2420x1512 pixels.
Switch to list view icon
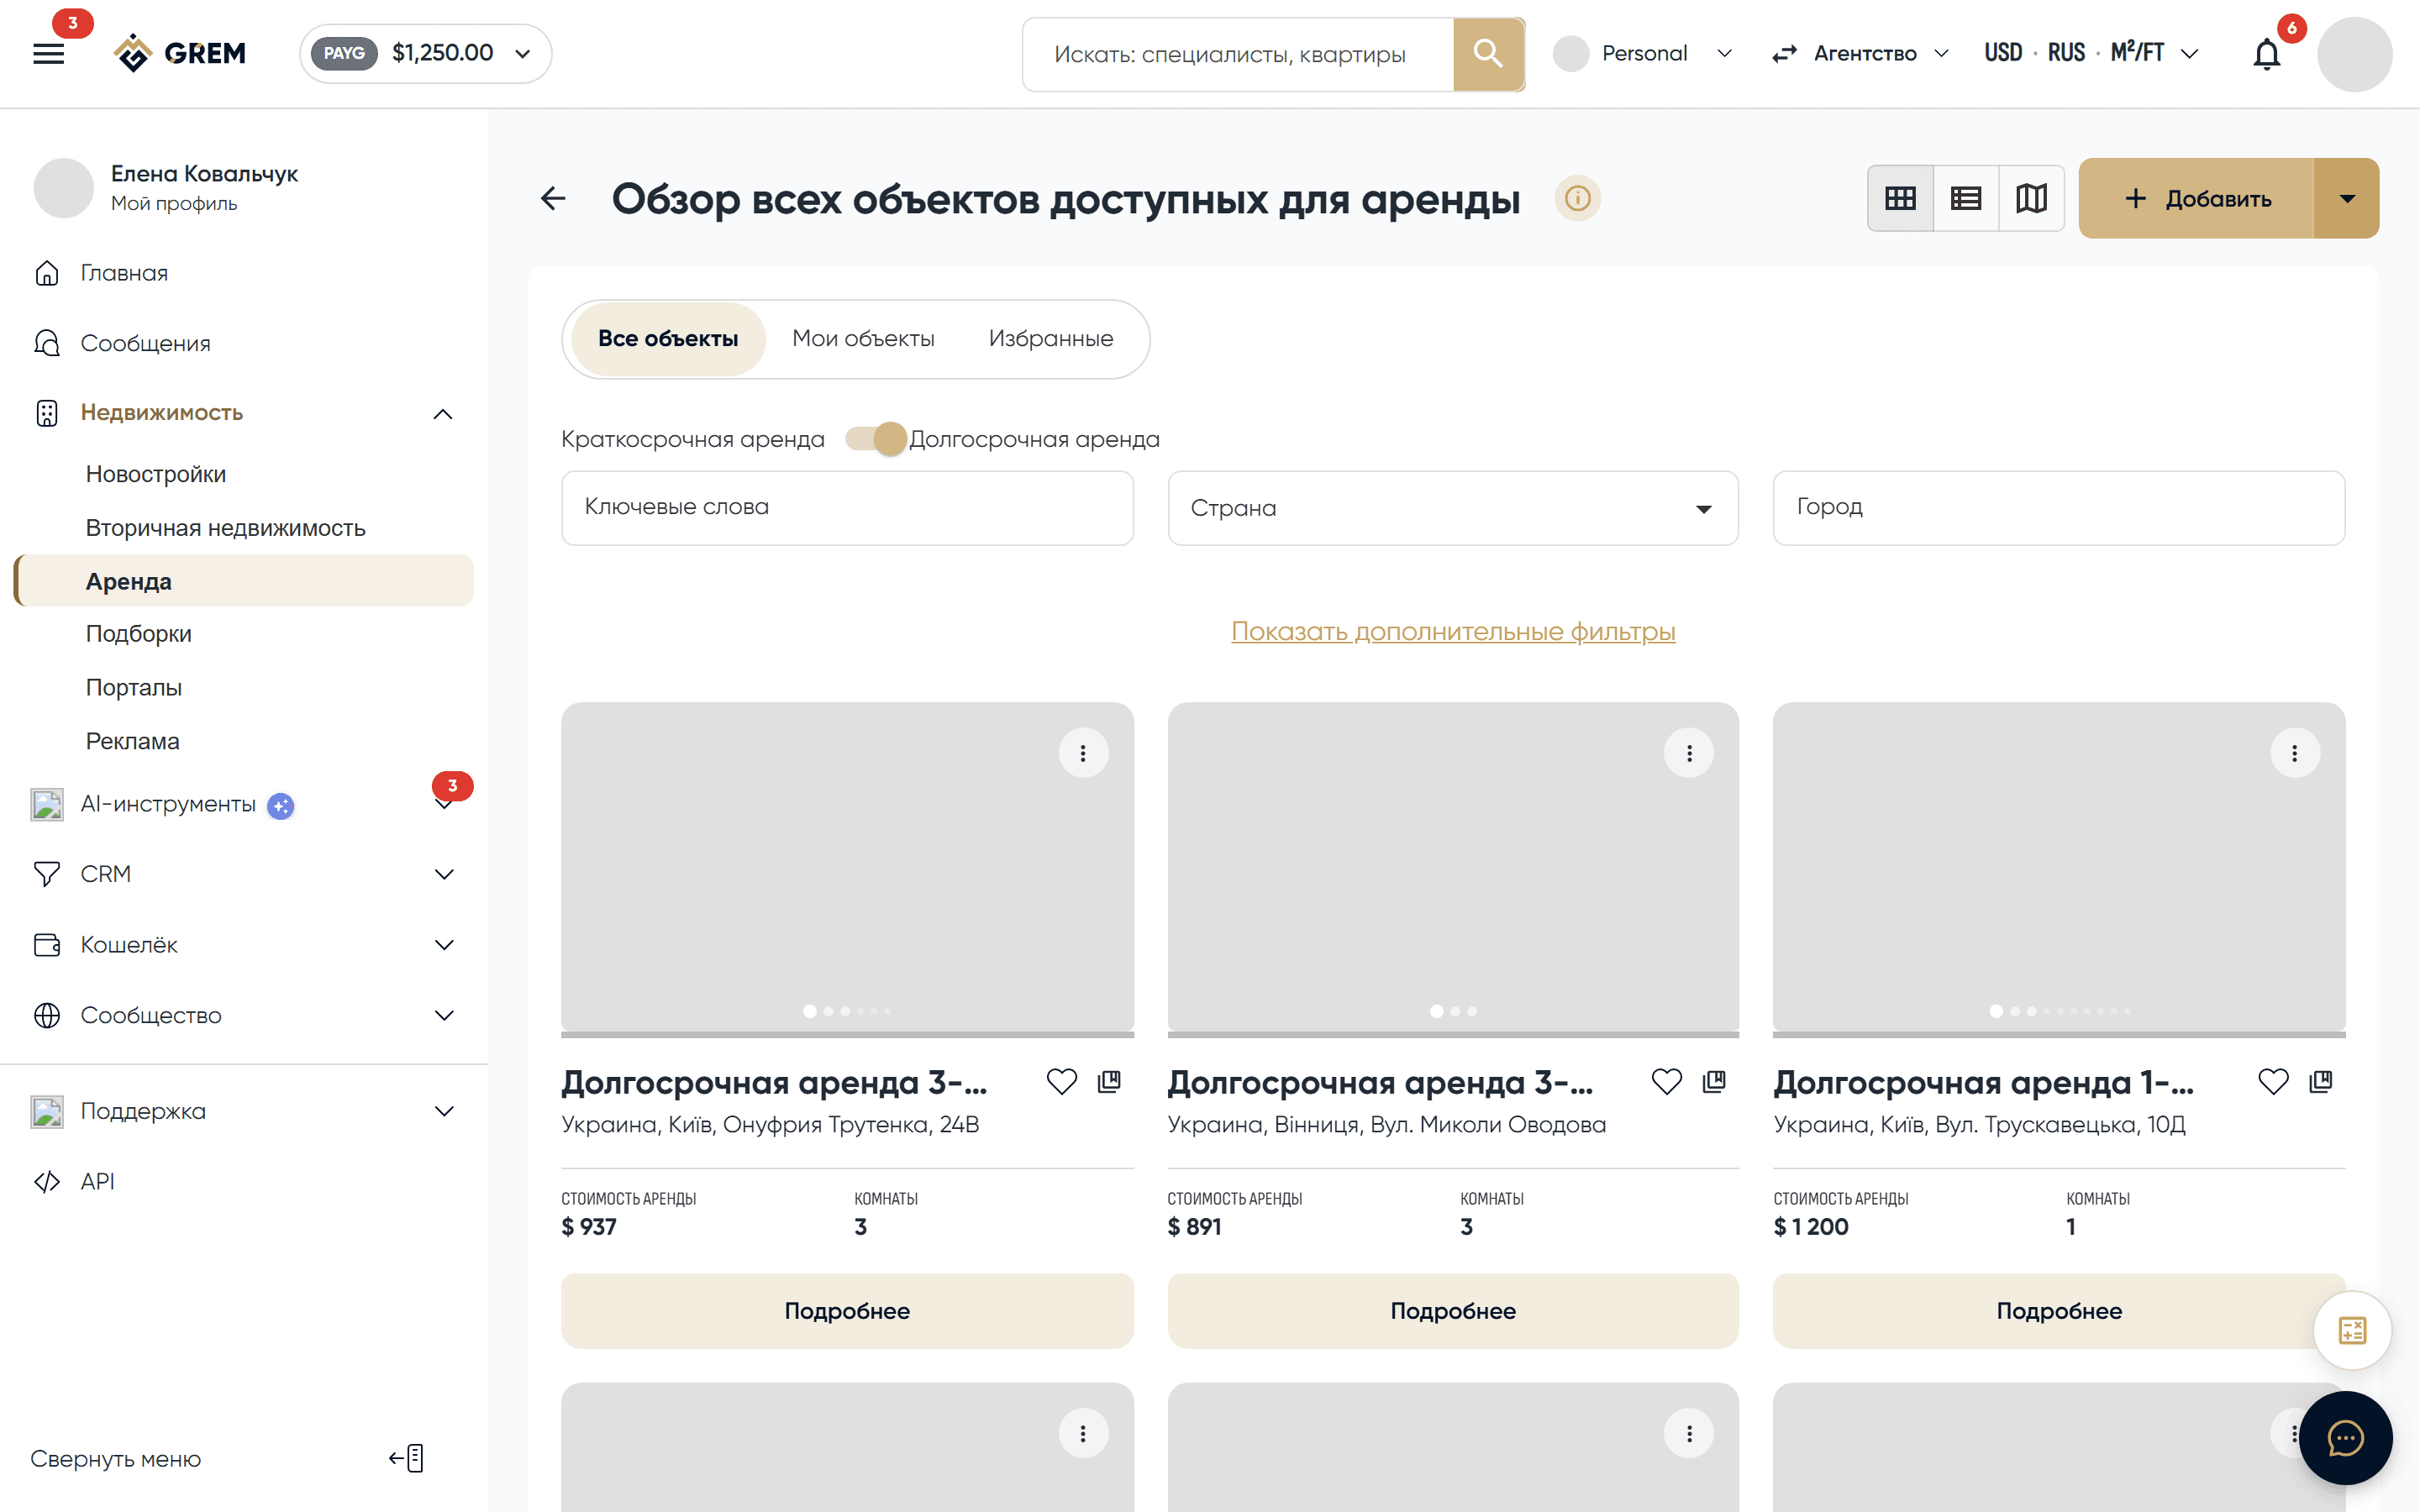point(1966,198)
